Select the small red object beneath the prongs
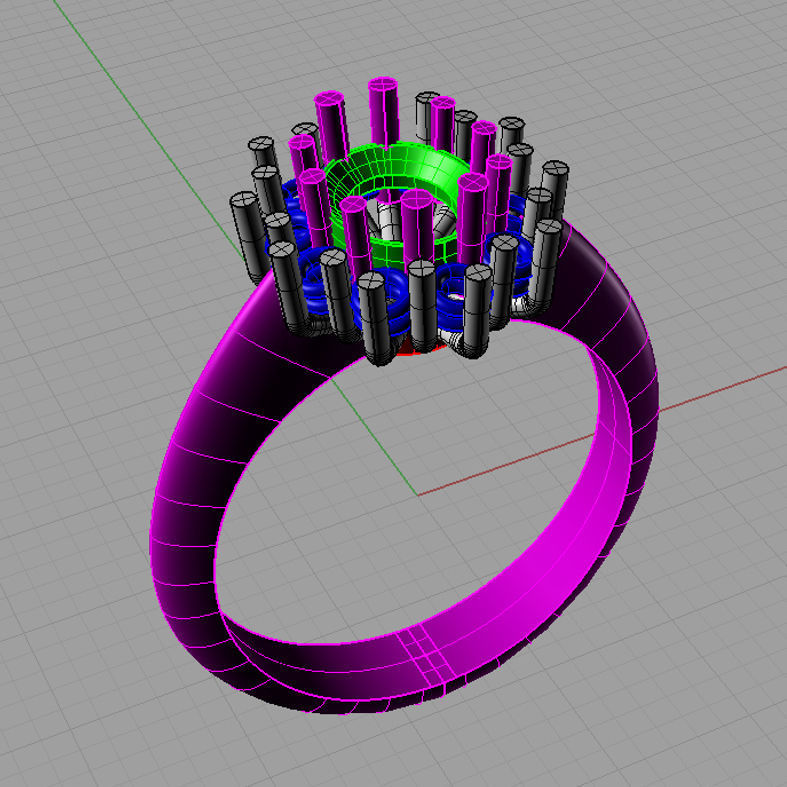787x787 pixels. coord(406,347)
